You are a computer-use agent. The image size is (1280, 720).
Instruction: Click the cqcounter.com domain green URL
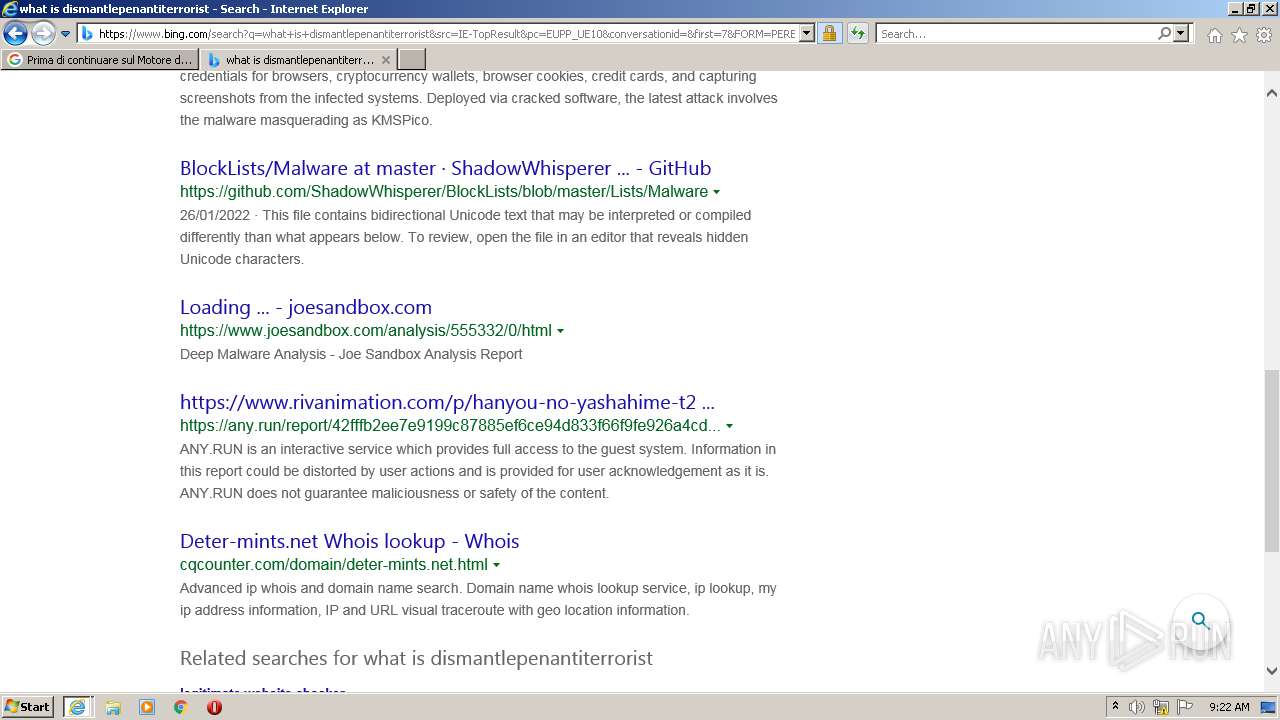point(334,564)
